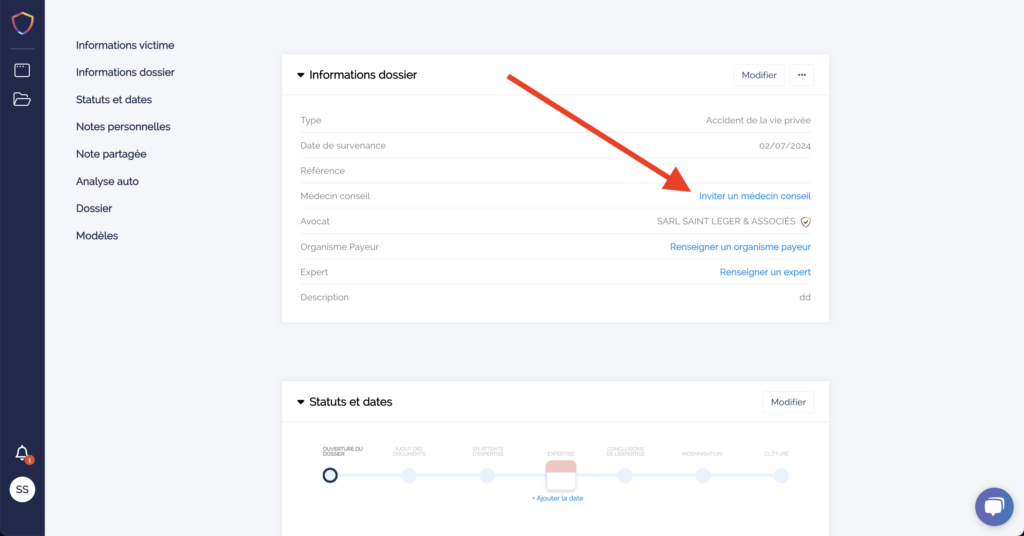Click Ajouter la date under Expertise
Viewport: 1024px width, 536px height.
click(x=557, y=498)
